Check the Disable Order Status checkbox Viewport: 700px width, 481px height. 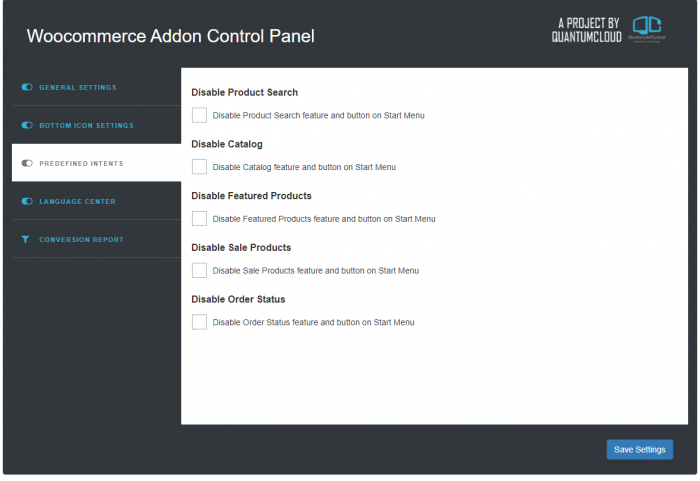pyautogui.click(x=199, y=322)
